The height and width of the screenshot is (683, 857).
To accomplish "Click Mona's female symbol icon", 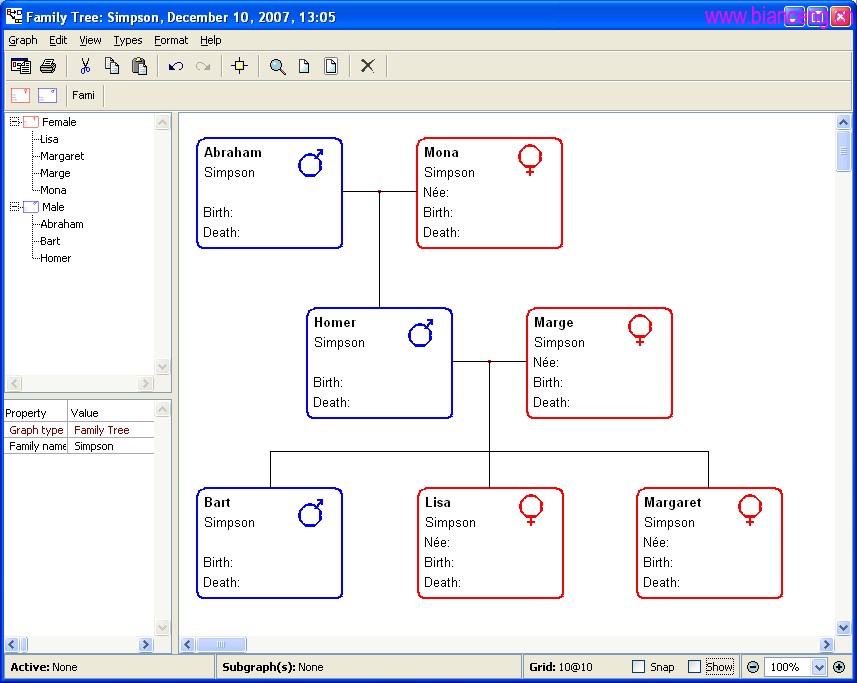I will pyautogui.click(x=530, y=160).
